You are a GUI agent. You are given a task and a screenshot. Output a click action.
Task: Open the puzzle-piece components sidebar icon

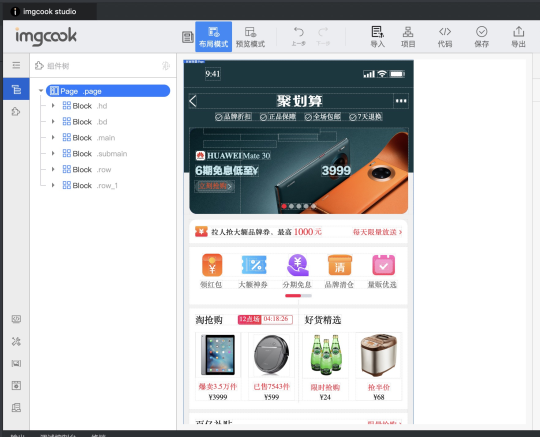tap(16, 112)
